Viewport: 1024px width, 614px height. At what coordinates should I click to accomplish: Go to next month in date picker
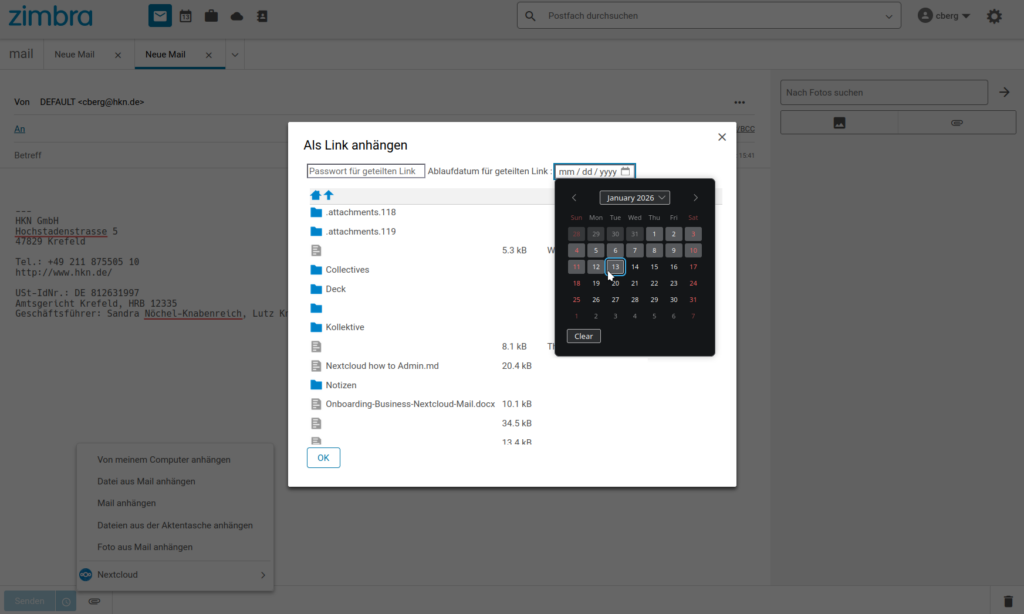click(x=696, y=198)
